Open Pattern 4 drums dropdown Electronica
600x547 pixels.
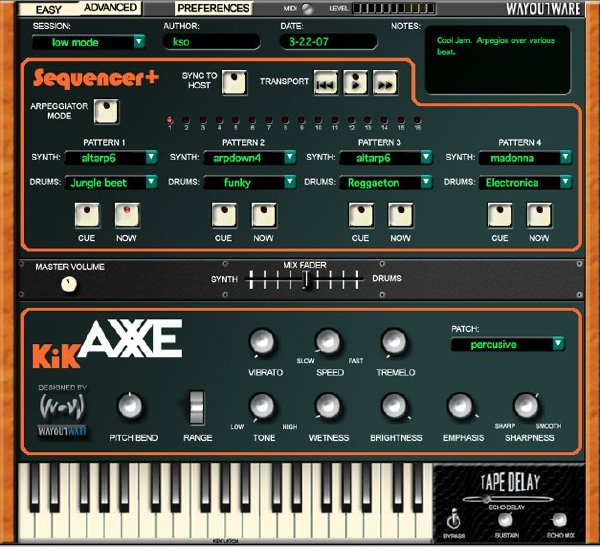coord(525,183)
